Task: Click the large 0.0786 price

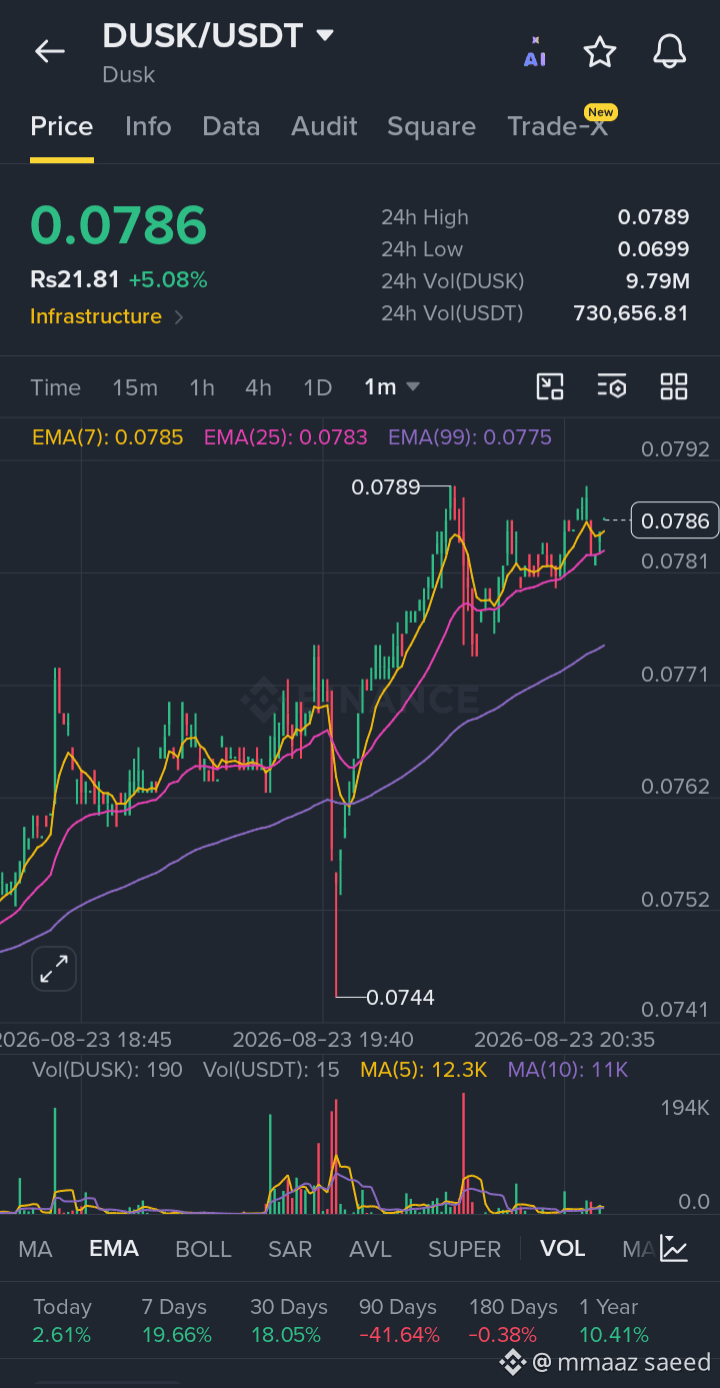Action: 118,225
